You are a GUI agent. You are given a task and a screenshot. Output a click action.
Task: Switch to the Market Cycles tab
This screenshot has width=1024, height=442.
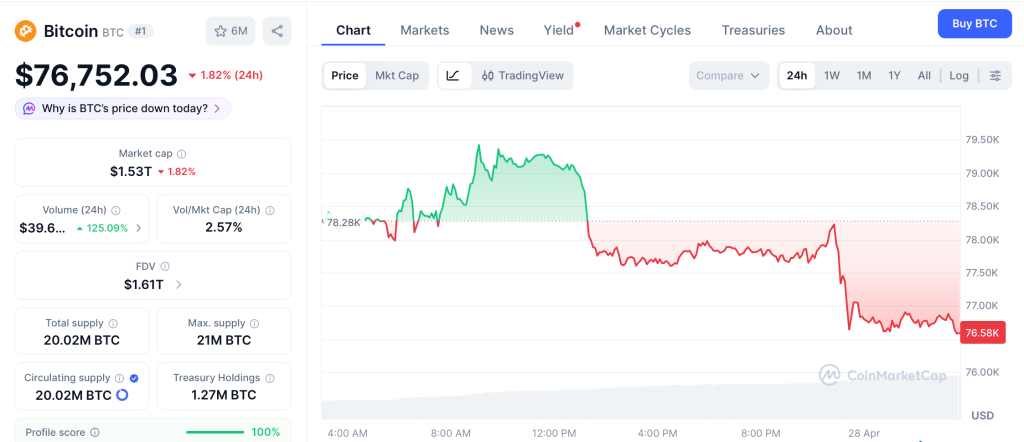[x=647, y=30]
